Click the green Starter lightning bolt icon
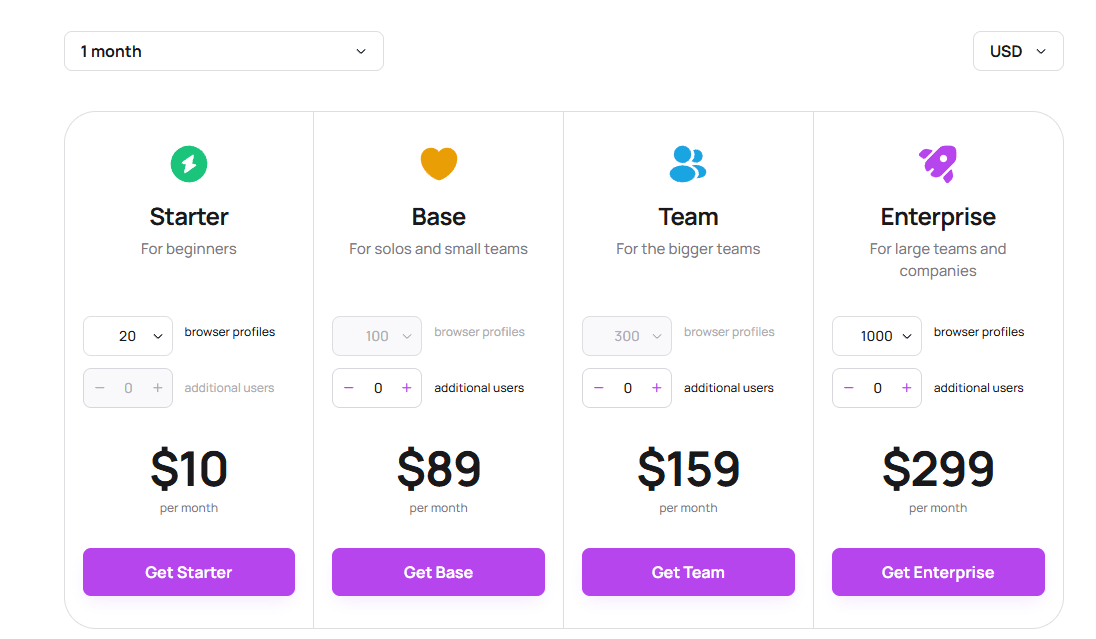Screen dimensions: 1096x639 coord(189,164)
